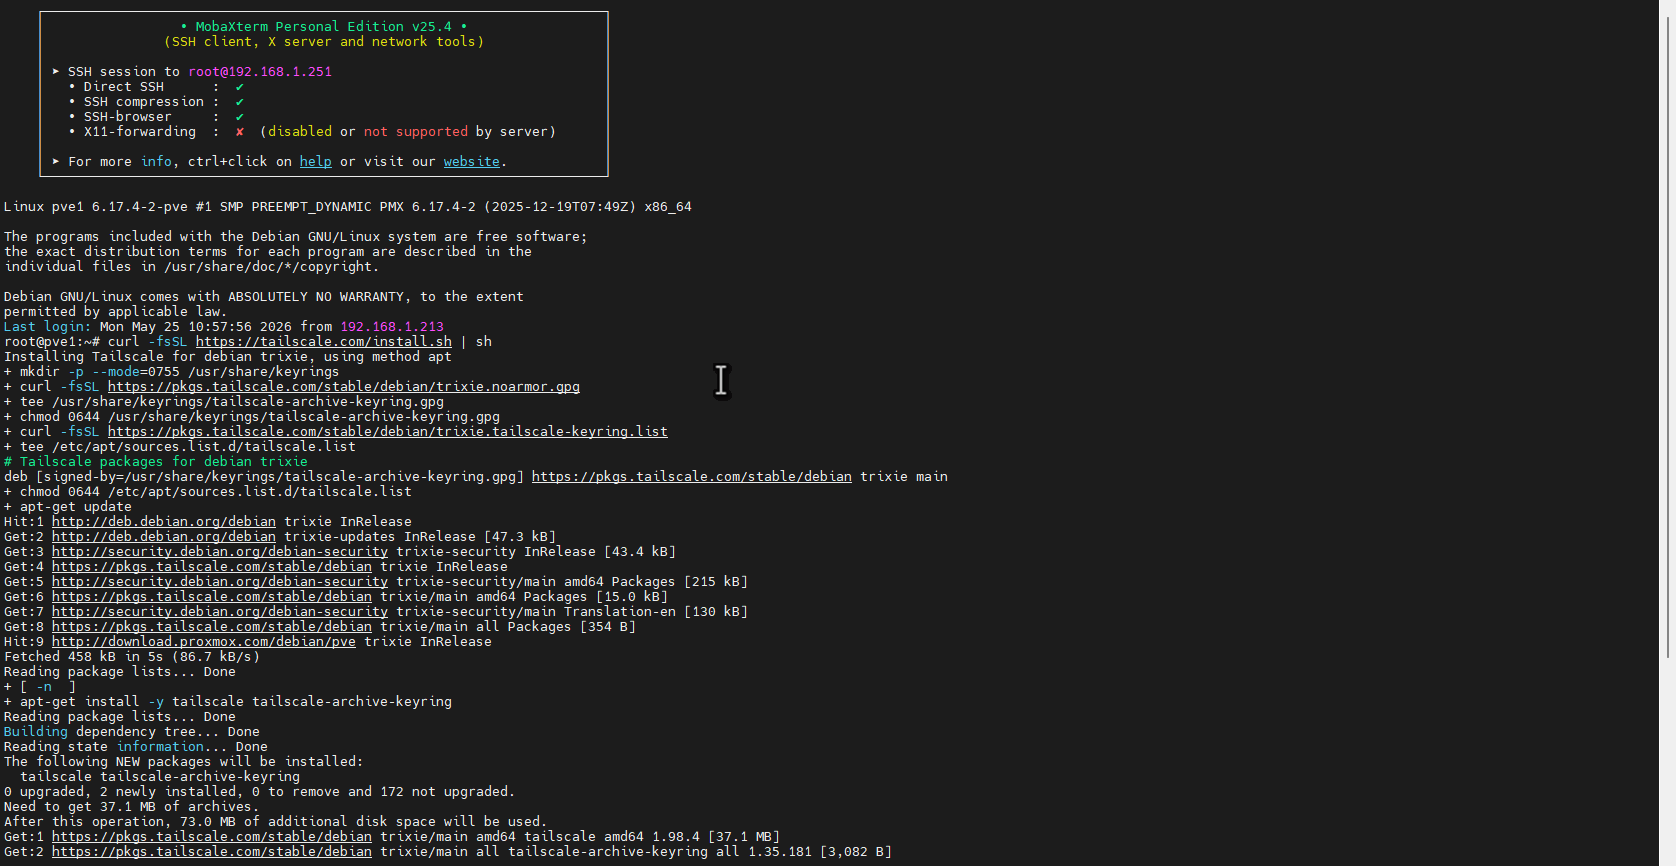Image resolution: width=1676 pixels, height=866 pixels.
Task: Click the last login IP '192.168.1.213'
Action: pos(392,327)
